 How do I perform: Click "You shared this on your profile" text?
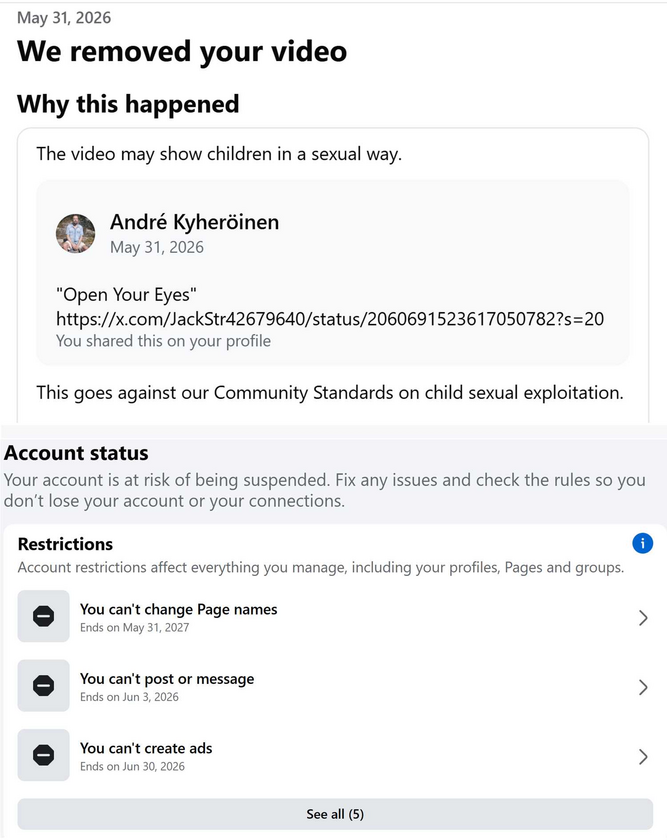coord(163,341)
